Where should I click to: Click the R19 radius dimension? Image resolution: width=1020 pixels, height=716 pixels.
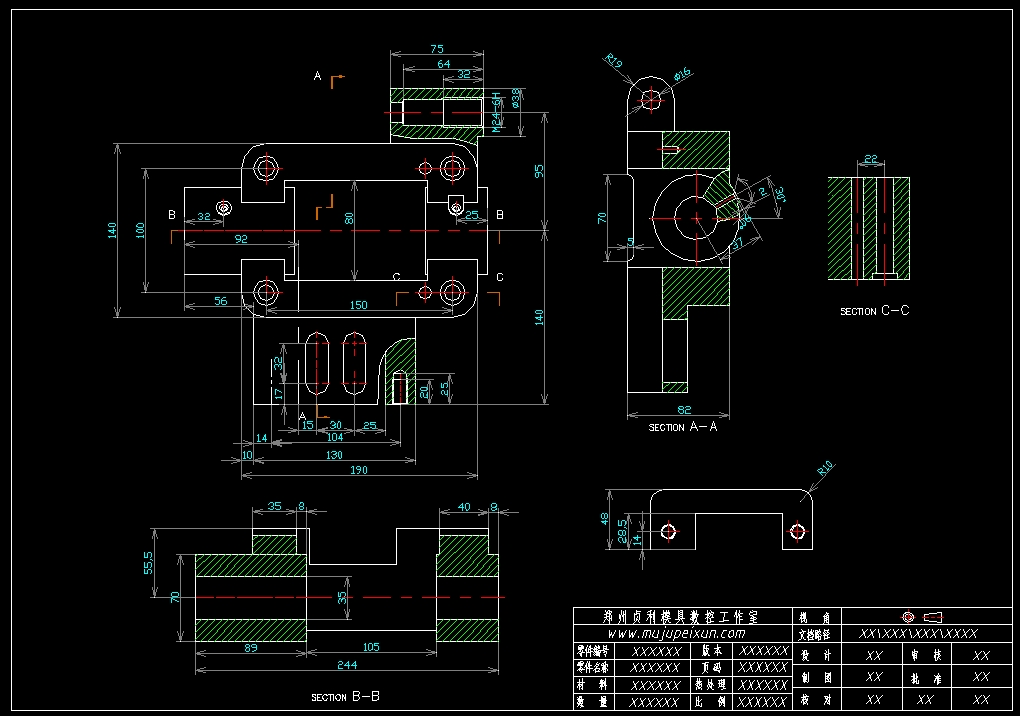pyautogui.click(x=613, y=63)
